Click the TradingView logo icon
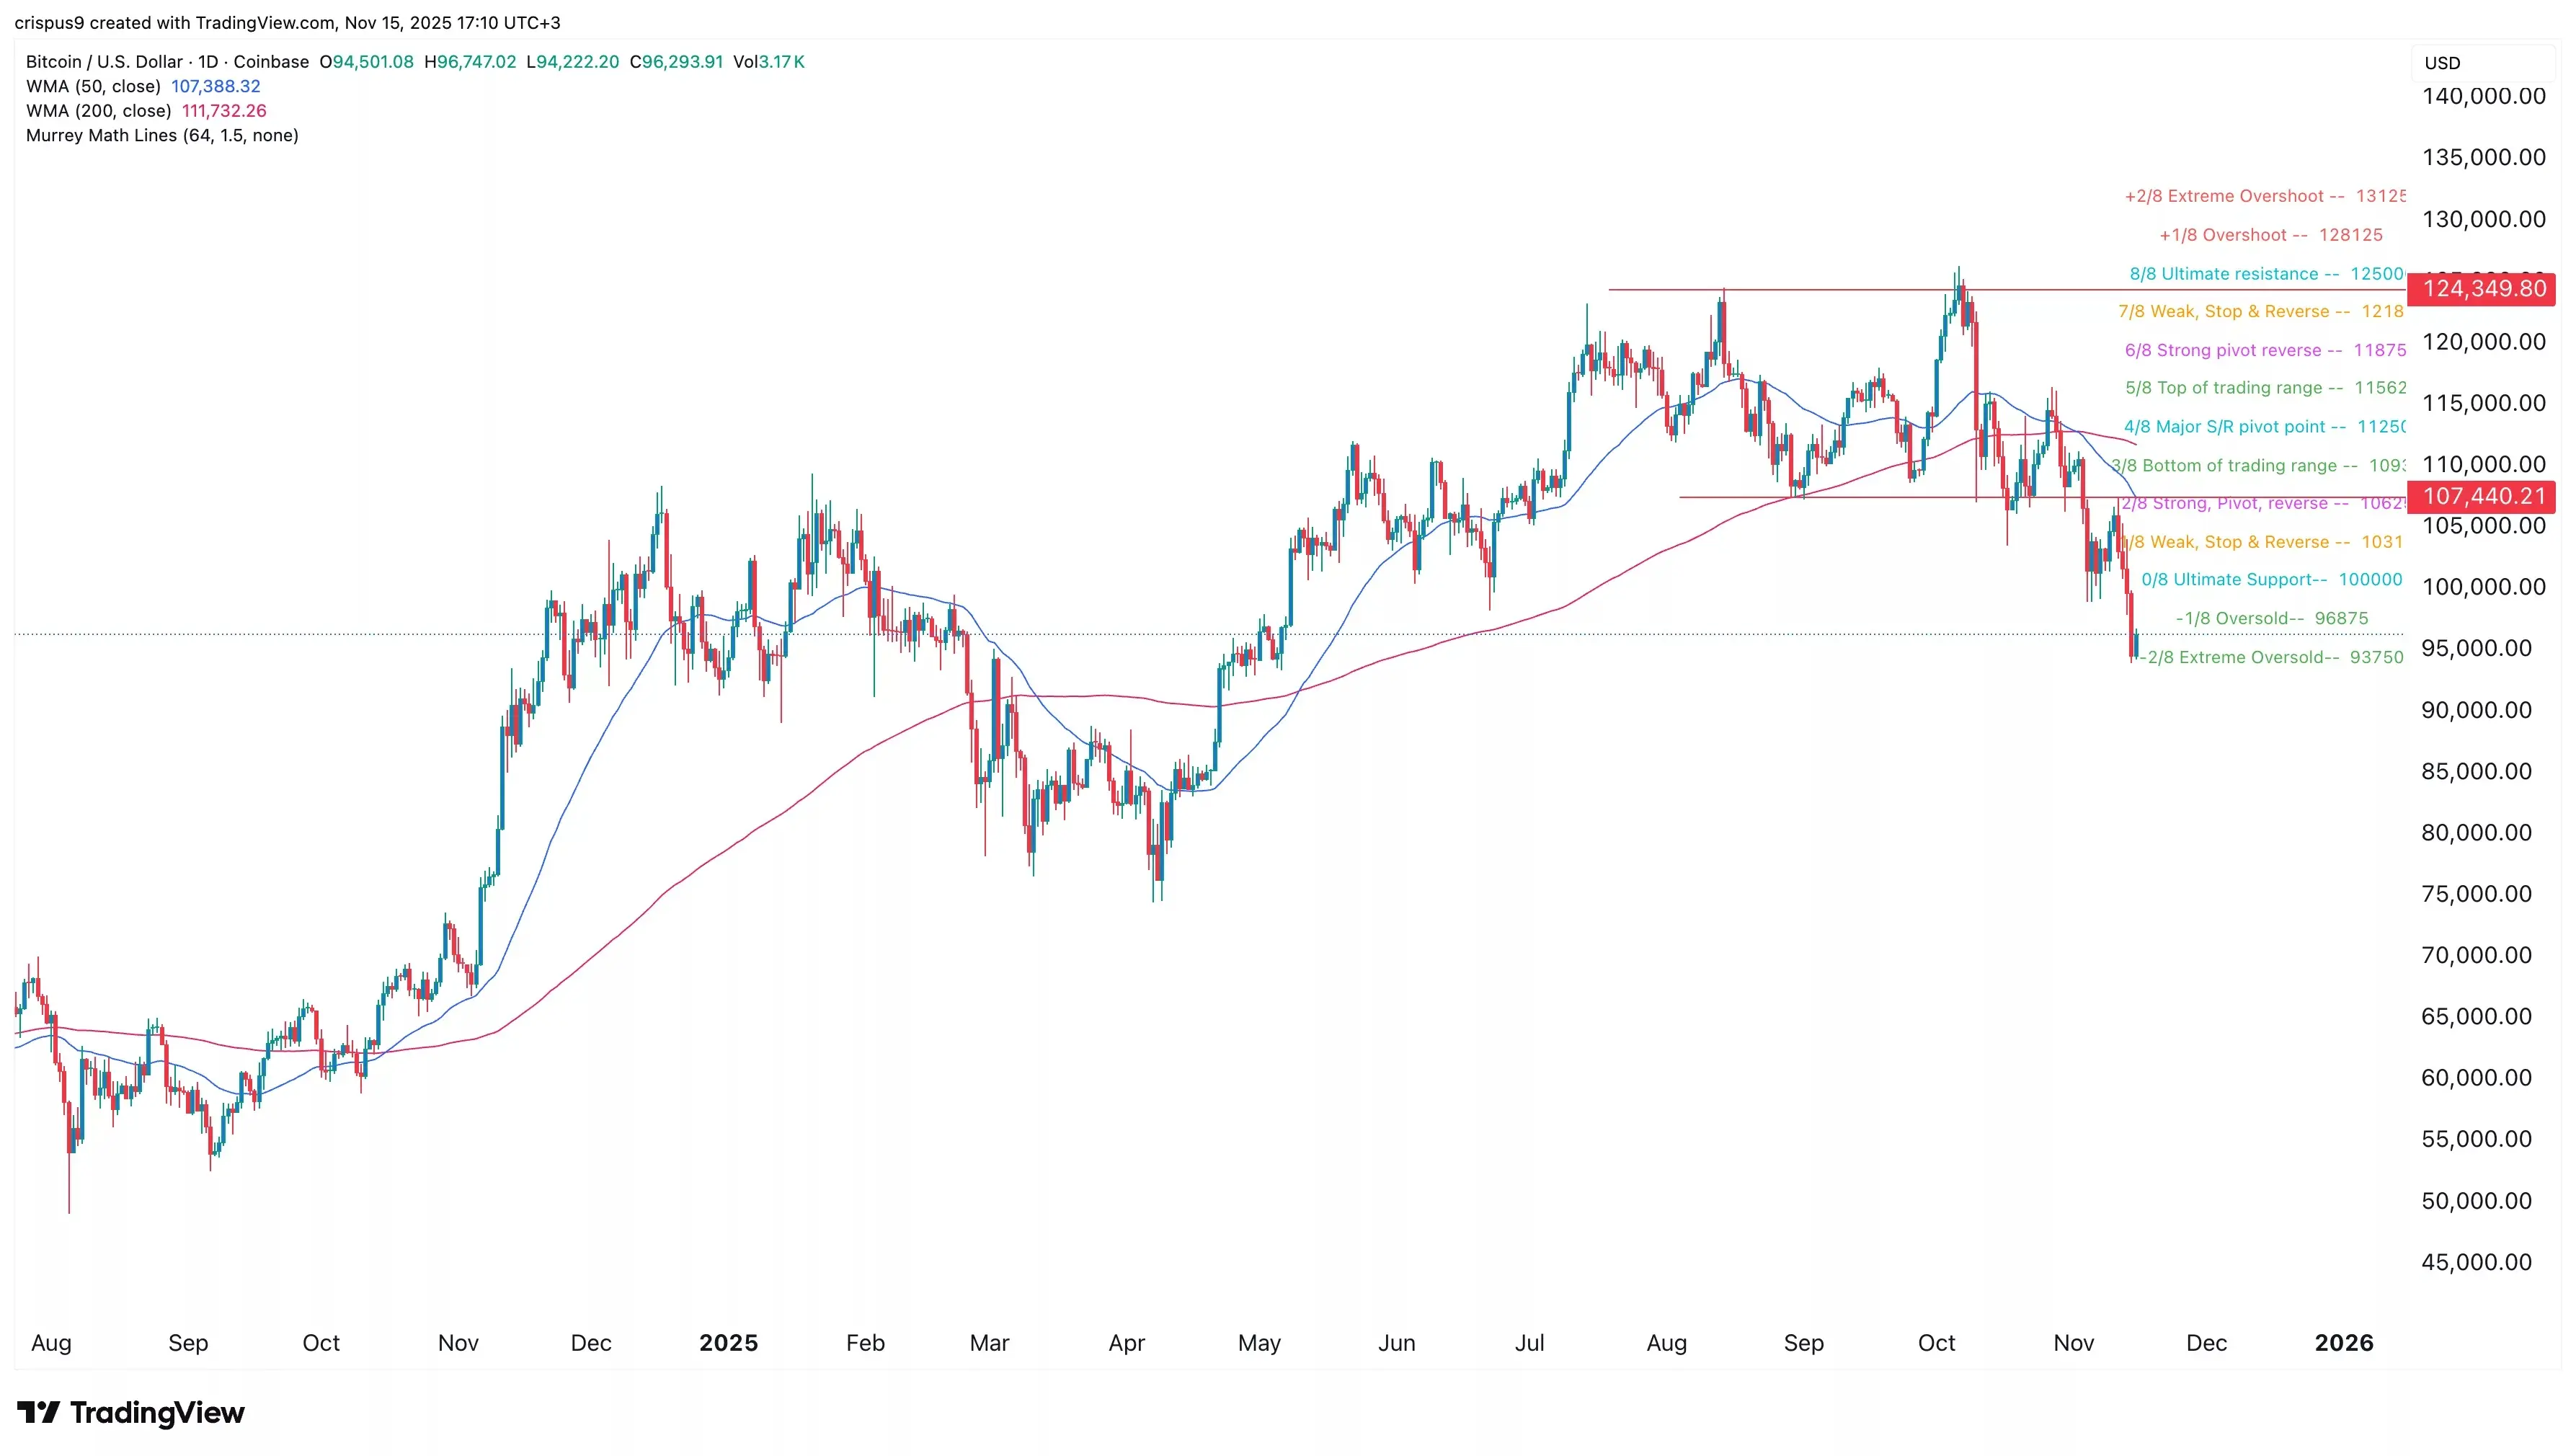The image size is (2576, 1456). coord(38,1412)
